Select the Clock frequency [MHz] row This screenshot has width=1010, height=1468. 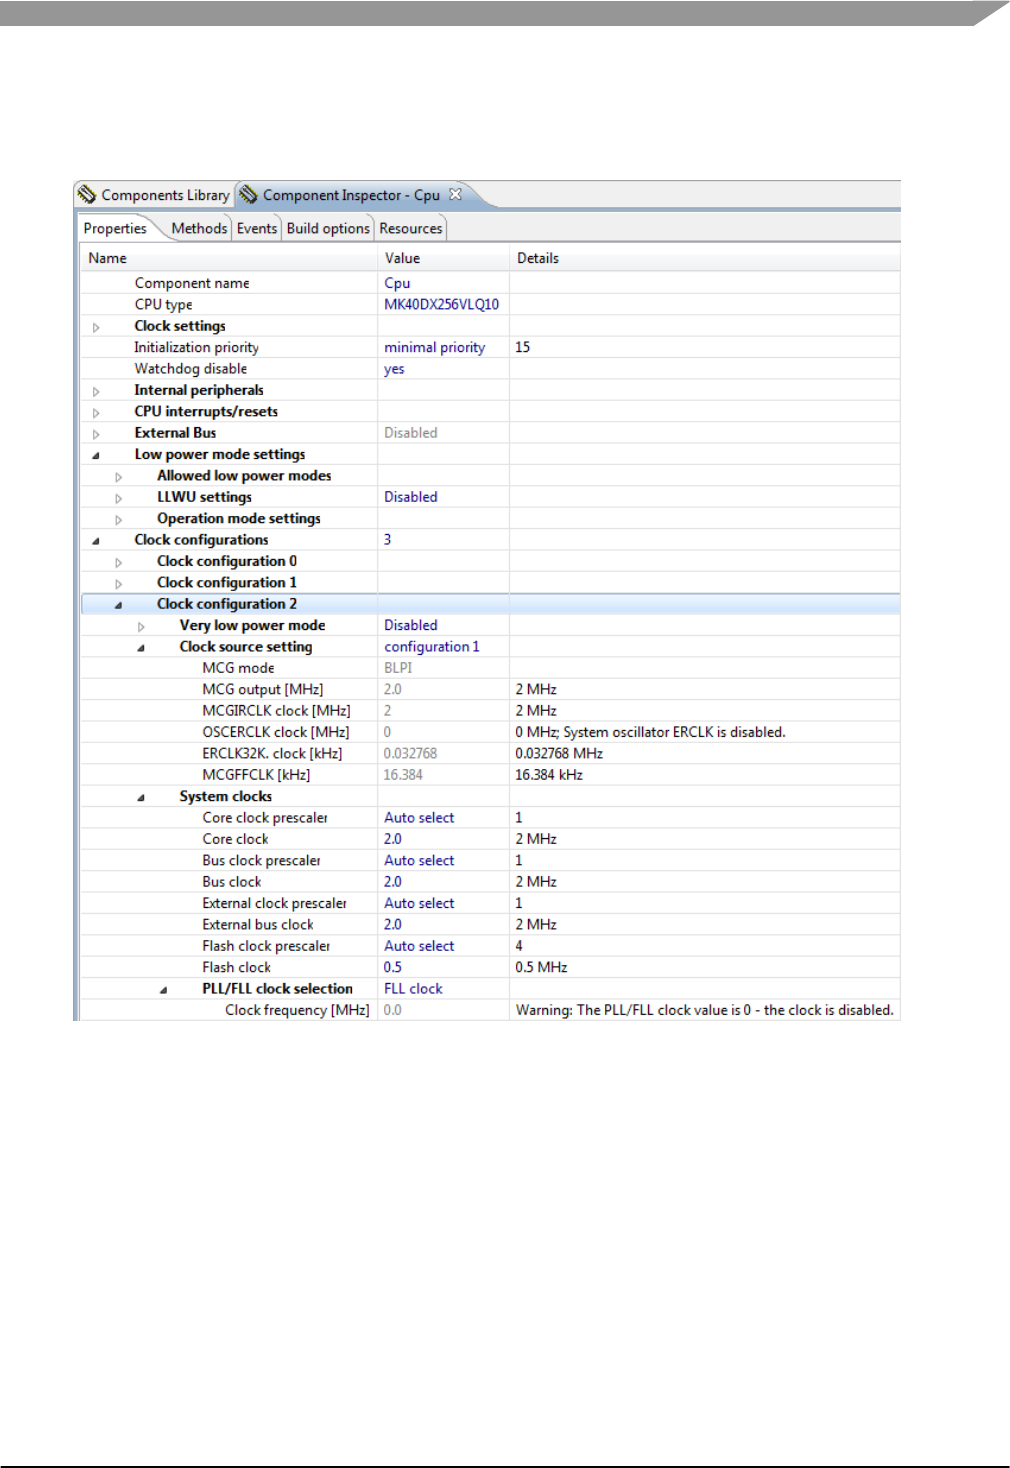[490, 1010]
